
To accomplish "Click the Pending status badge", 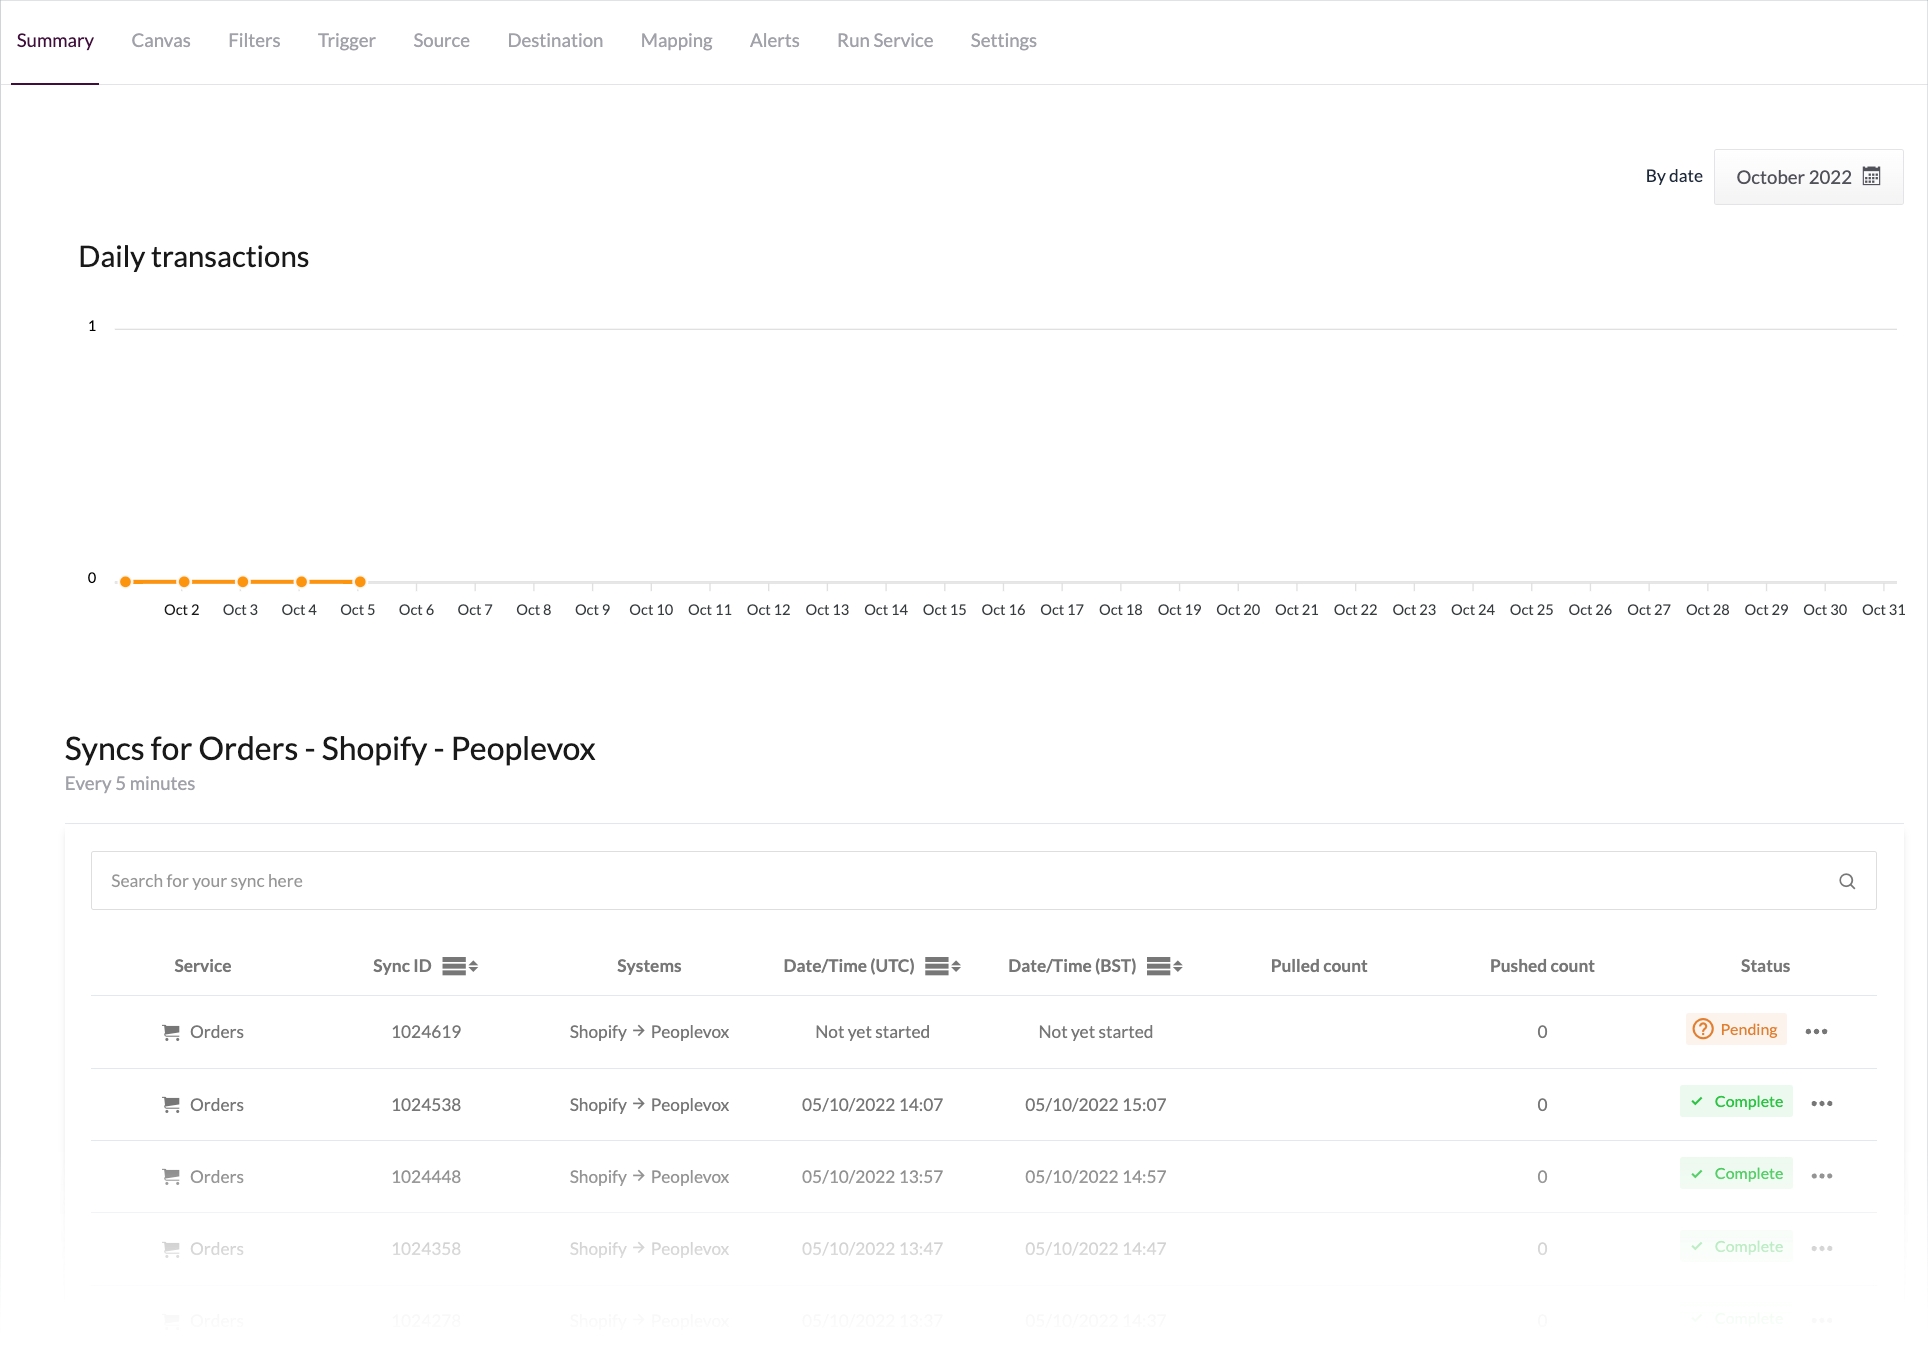I will coord(1736,1030).
